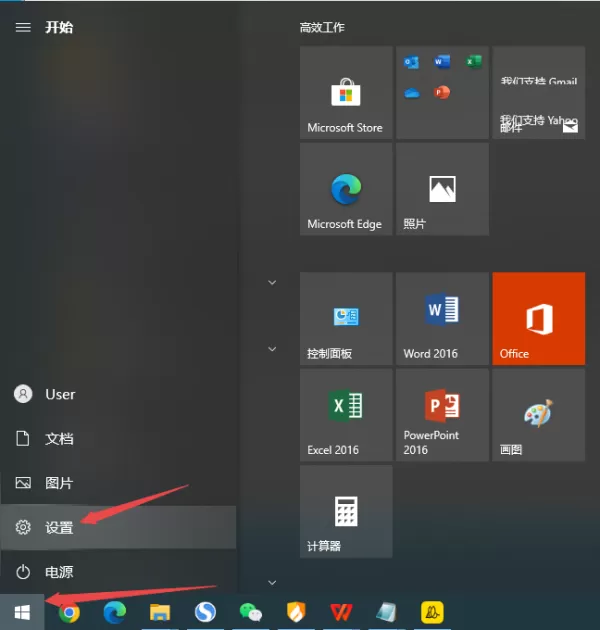Click the Windows Start button

pyautogui.click(x=22, y=612)
